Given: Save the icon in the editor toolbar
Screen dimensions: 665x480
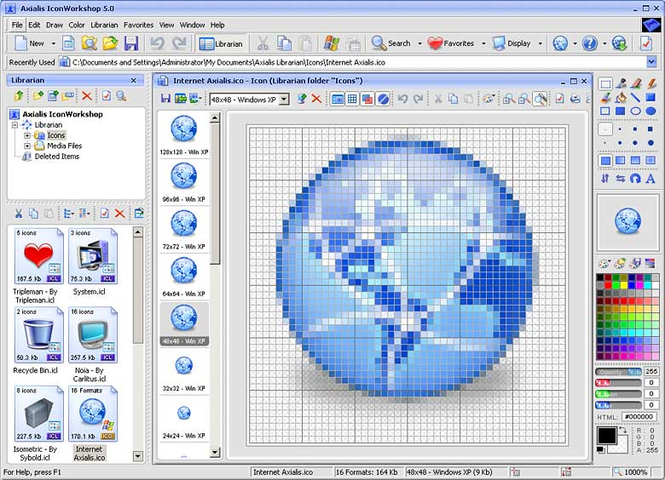Looking at the screenshot, I should coord(165,99).
